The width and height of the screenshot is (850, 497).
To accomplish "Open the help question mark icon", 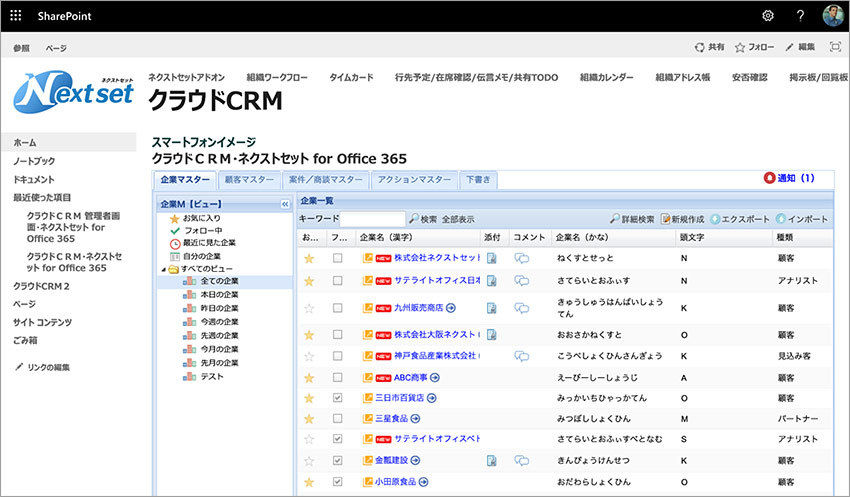I will tap(800, 16).
